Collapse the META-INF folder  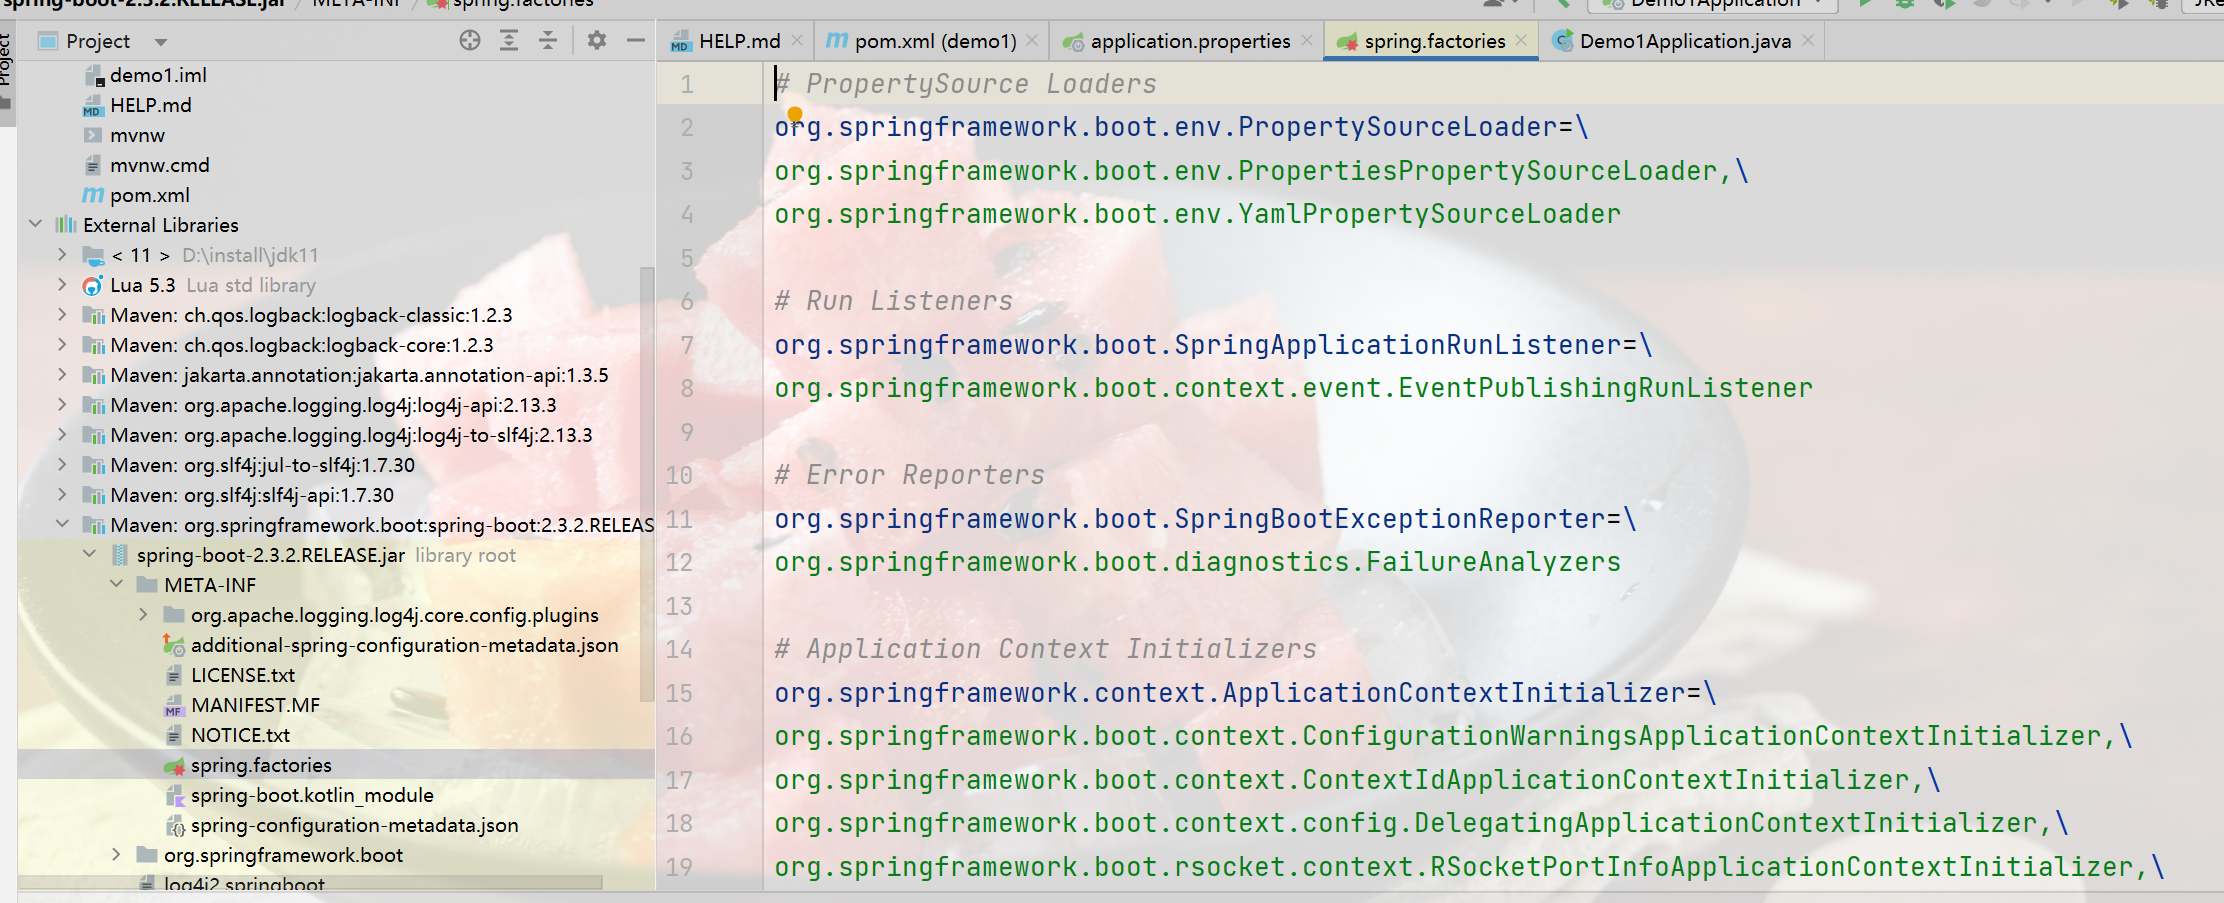[116, 584]
